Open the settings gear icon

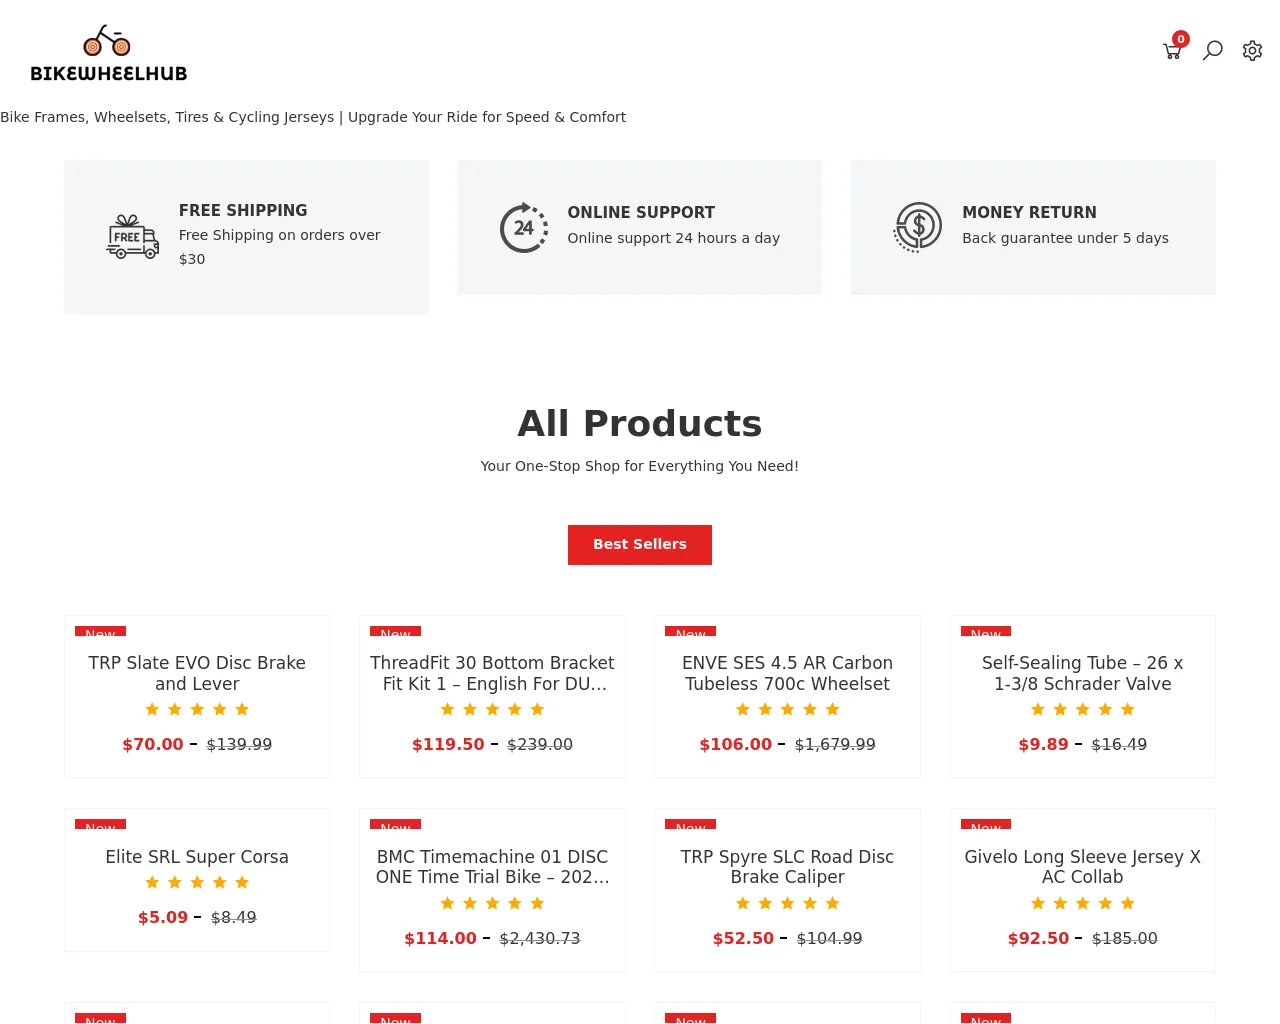1252,50
